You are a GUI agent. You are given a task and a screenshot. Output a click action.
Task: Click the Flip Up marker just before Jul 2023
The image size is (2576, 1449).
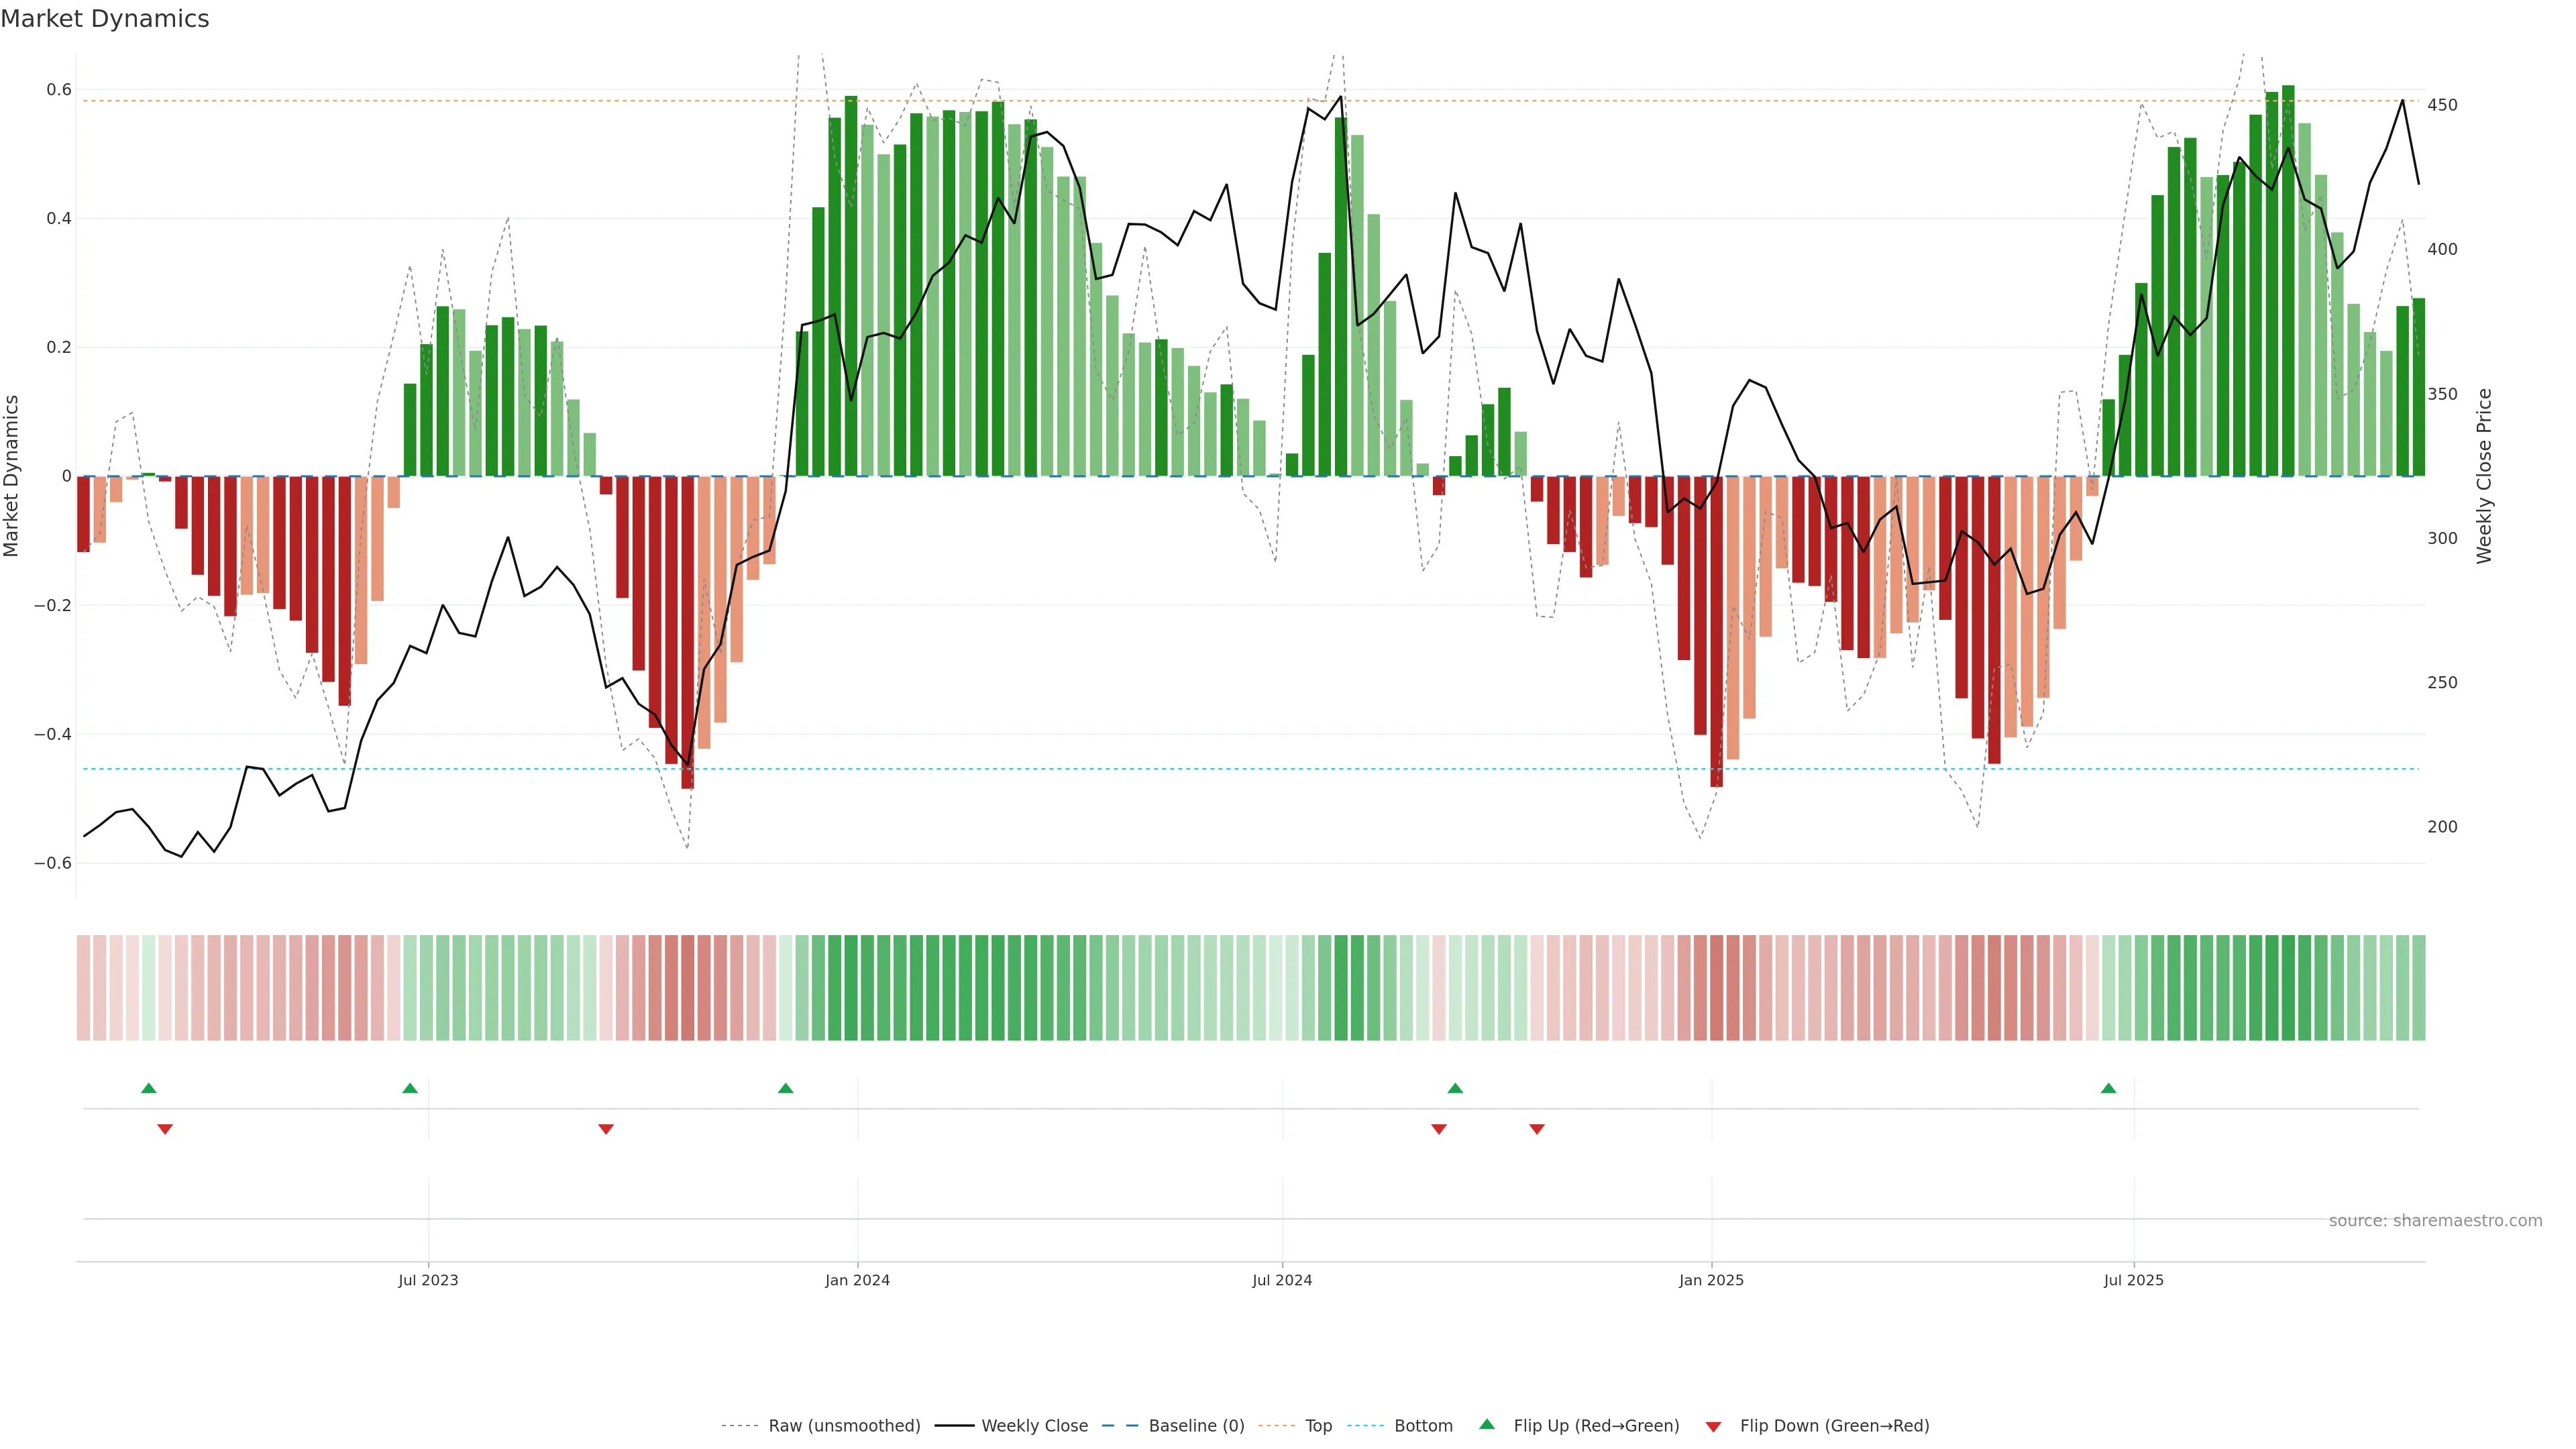coord(410,1088)
